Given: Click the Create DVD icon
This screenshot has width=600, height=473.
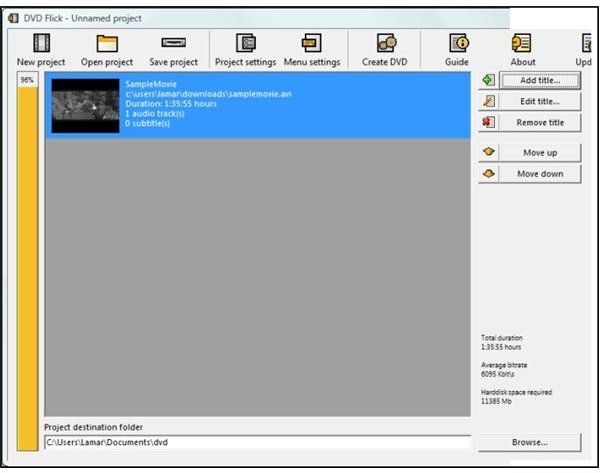Looking at the screenshot, I should pos(386,43).
